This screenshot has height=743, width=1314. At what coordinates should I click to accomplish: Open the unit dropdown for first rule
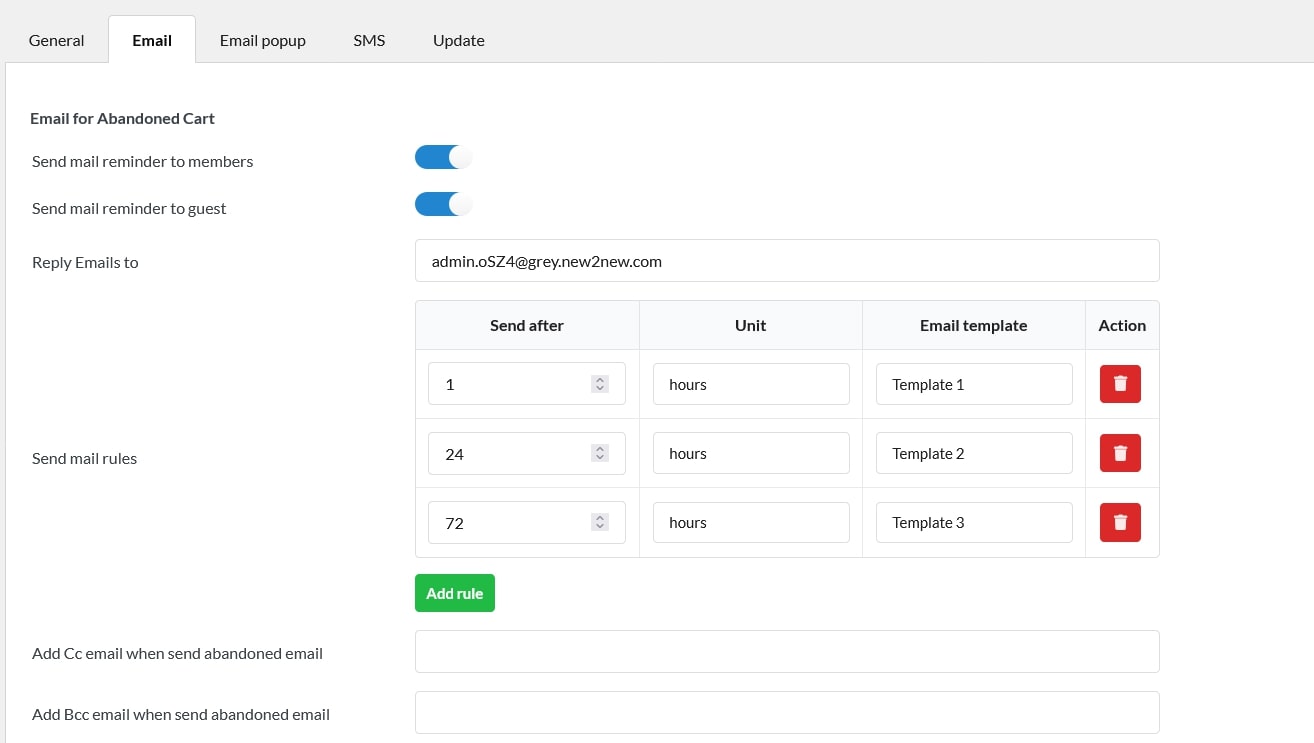click(750, 384)
